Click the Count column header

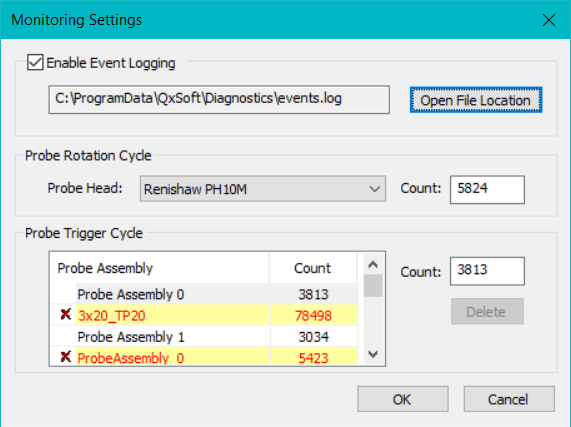[313, 268]
